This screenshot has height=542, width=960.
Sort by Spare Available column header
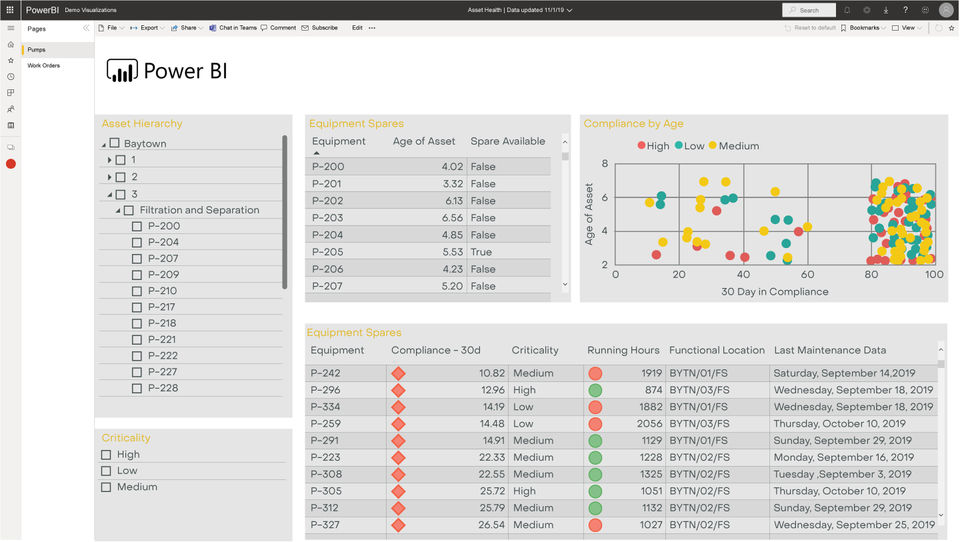(x=508, y=141)
